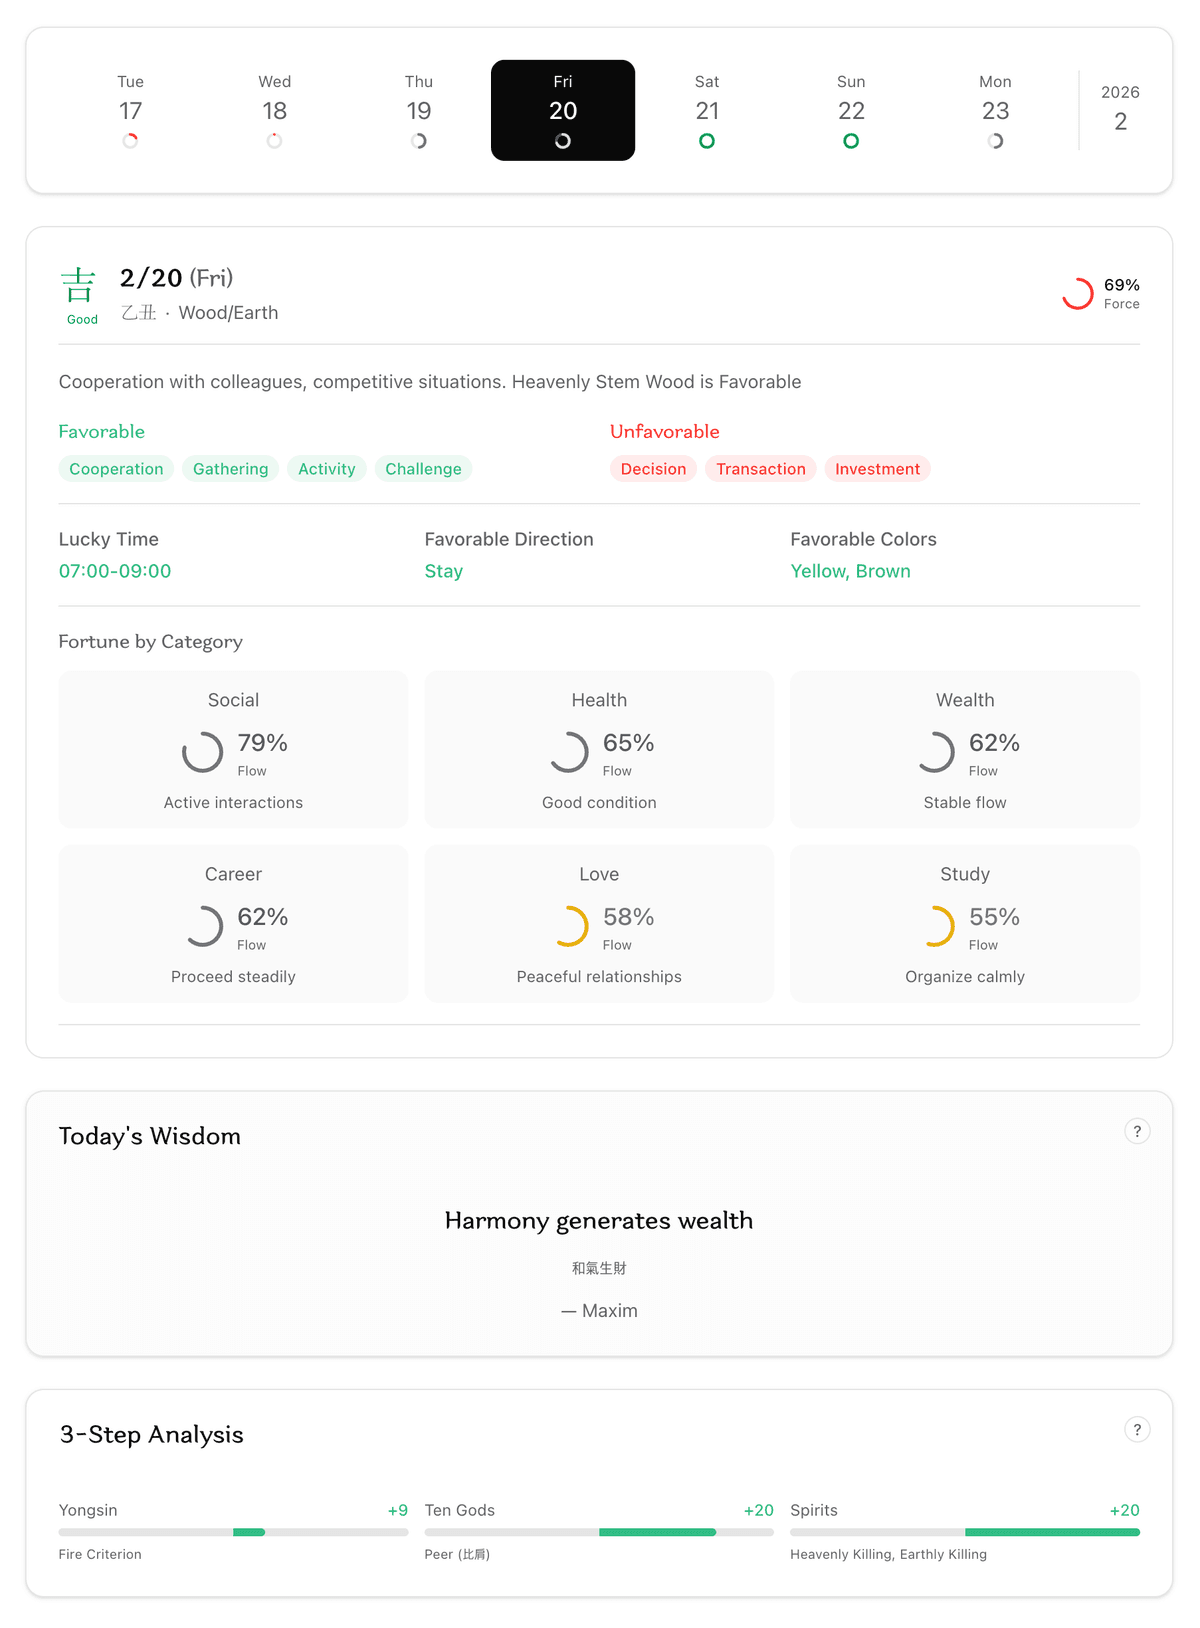Image resolution: width=1200 pixels, height=1628 pixels.
Task: Open help icon for 3-Step Analysis
Action: [1137, 1429]
